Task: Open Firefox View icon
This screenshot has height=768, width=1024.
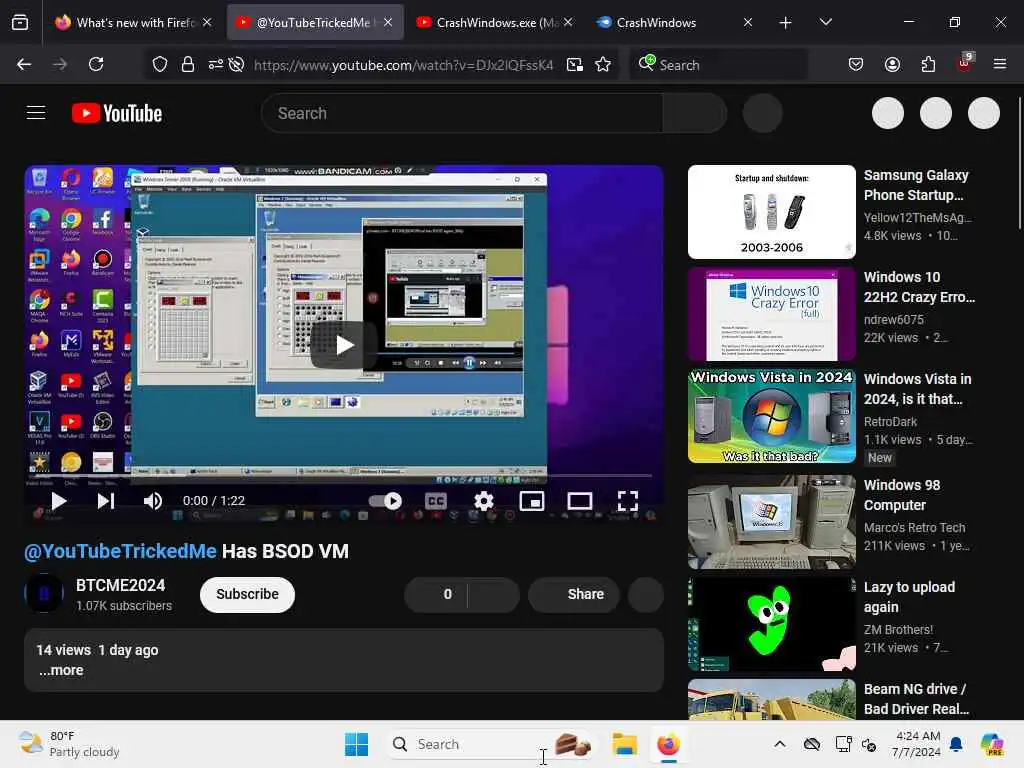Action: pos(20,22)
